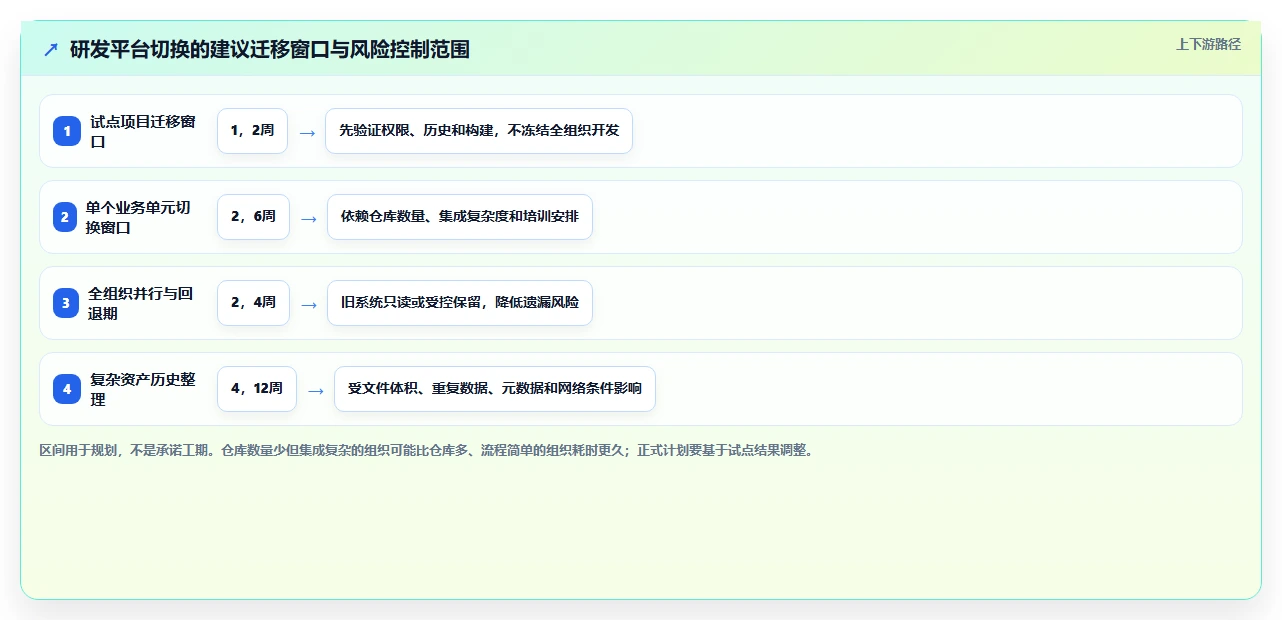
Task: Select the 试点项目迁移窗口 row label
Action: (143, 131)
